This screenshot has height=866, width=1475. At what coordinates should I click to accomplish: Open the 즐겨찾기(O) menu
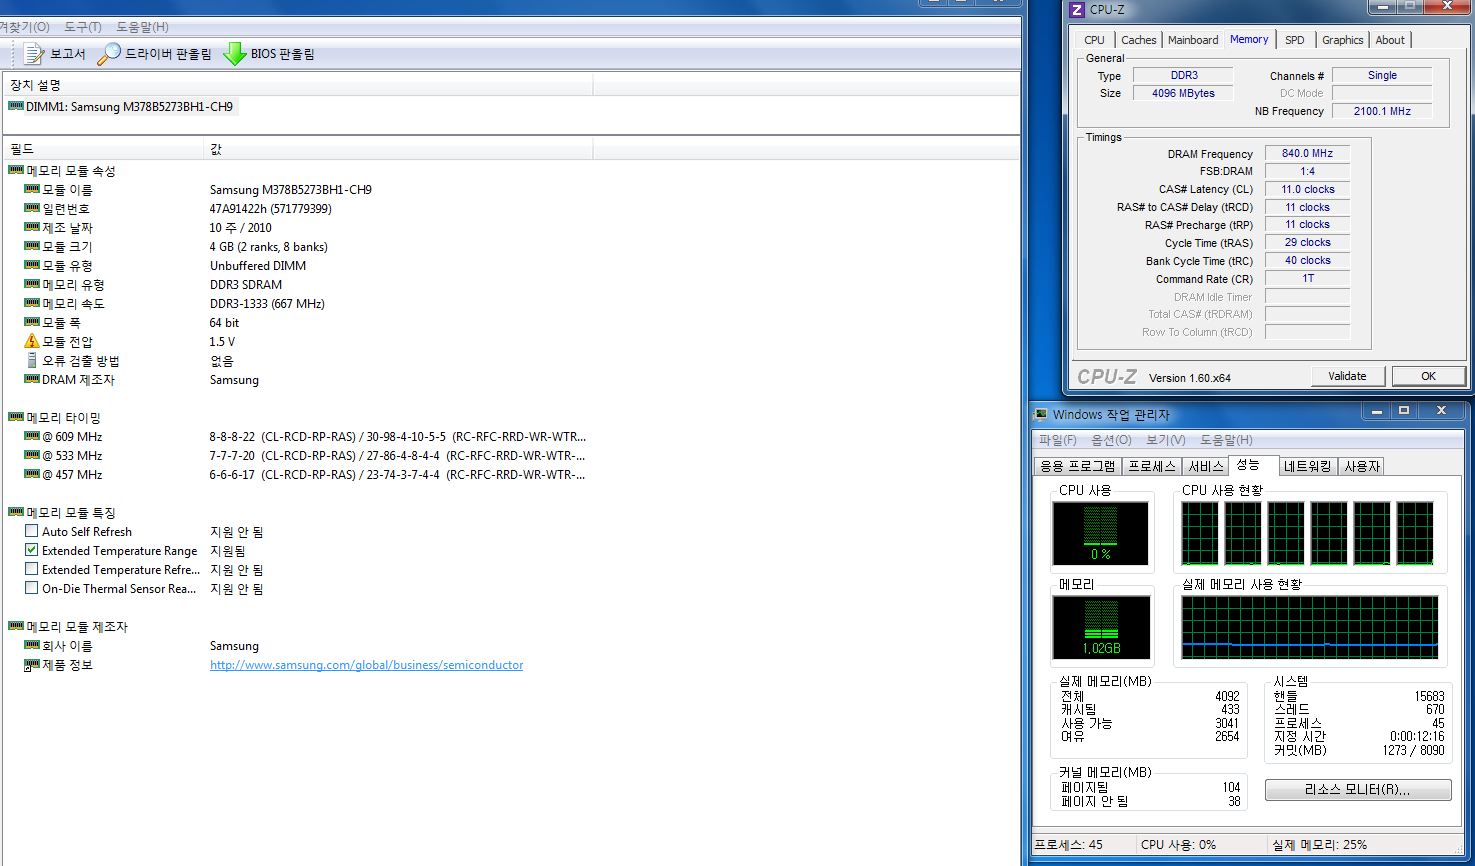pos(24,27)
